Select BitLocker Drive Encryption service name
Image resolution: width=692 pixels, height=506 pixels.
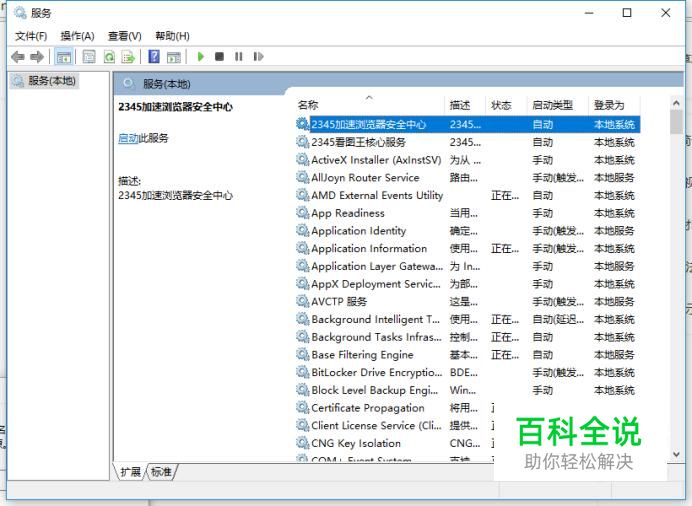pos(376,372)
